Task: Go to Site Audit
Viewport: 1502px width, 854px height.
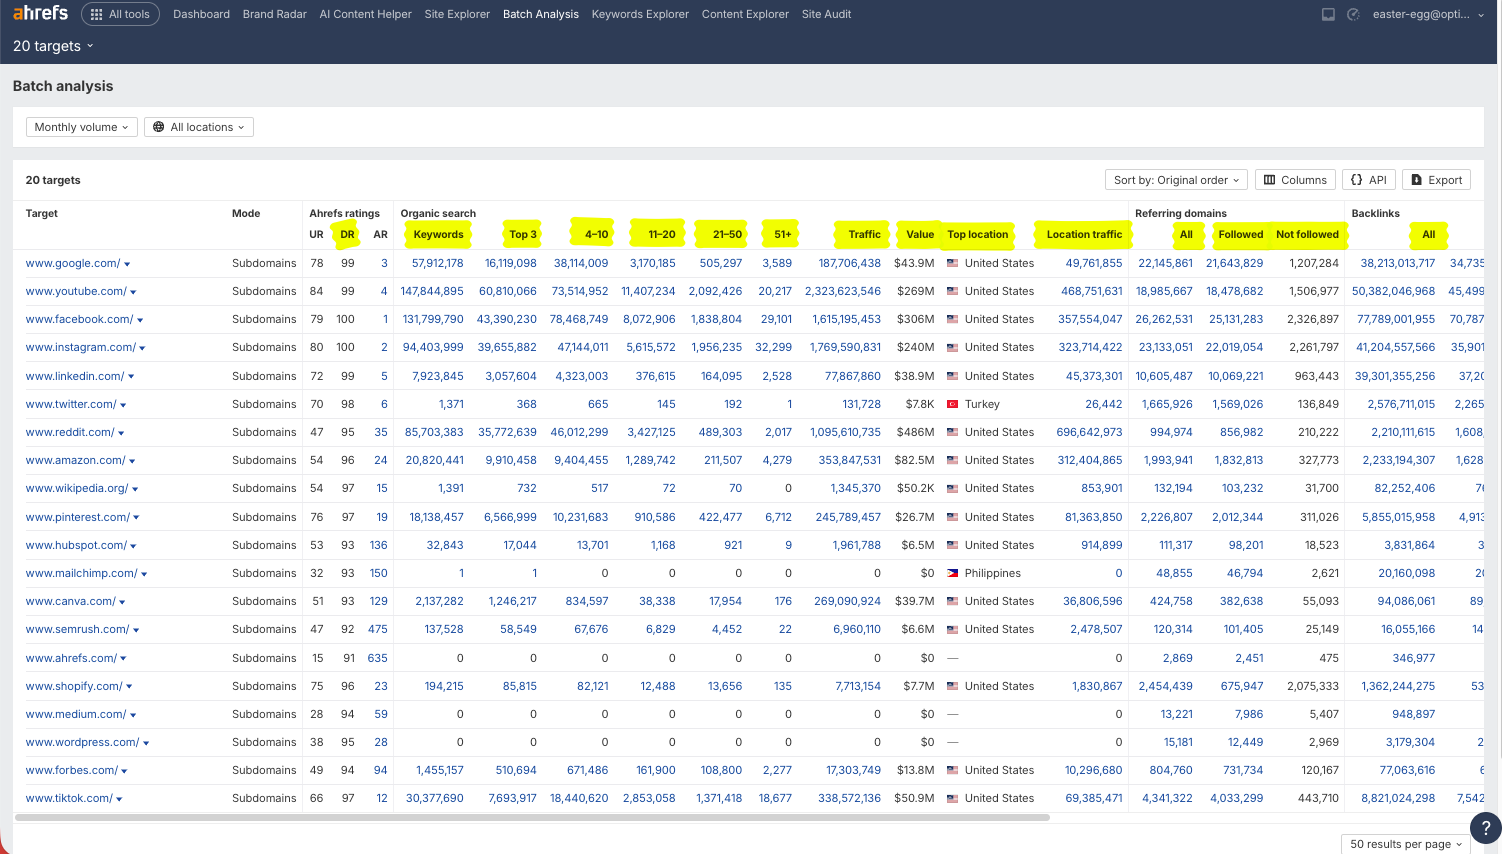Action: (x=827, y=14)
